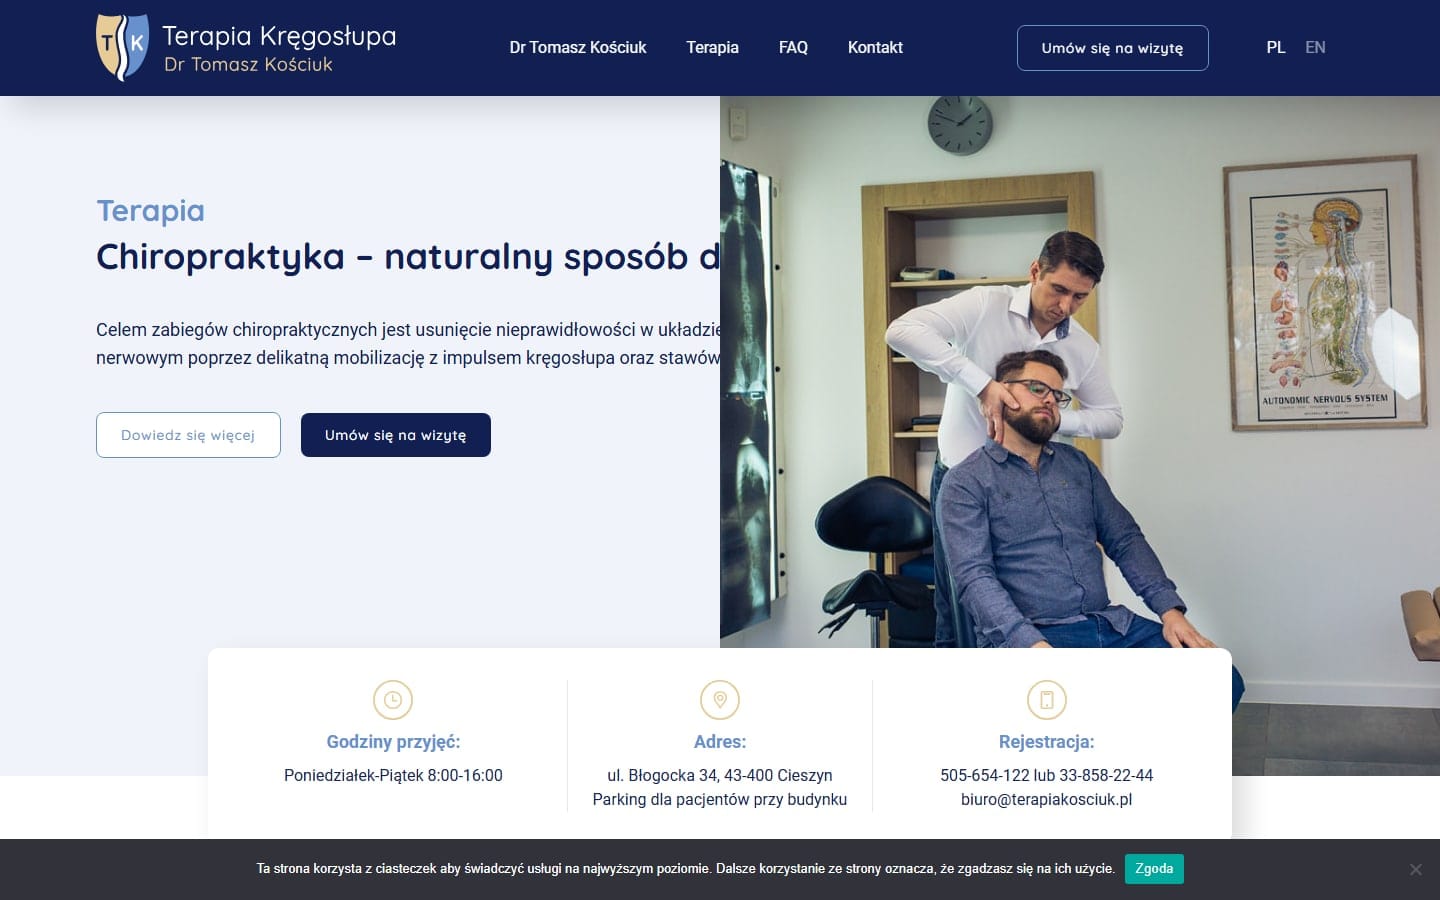Click the dark Umów się na wizytę hero button
This screenshot has height=900, width=1440.
[x=396, y=435]
